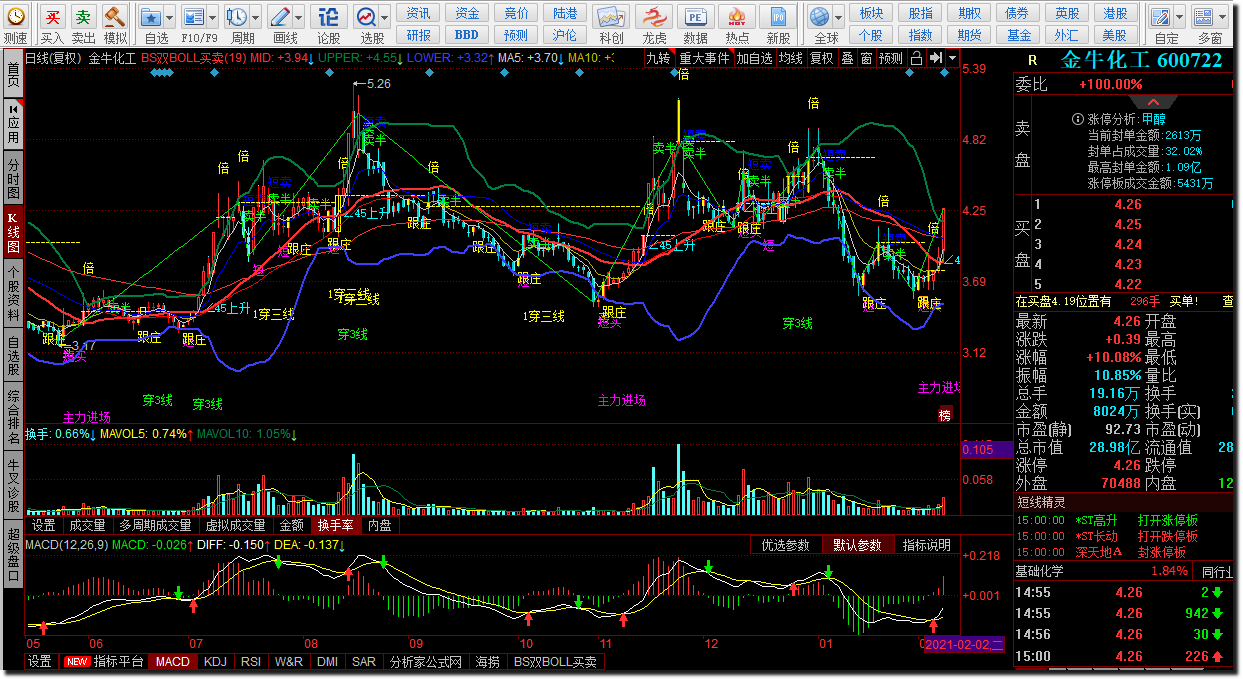Open the 个股资料 side tab
Screen dimensions: 1243x679
pos(13,294)
